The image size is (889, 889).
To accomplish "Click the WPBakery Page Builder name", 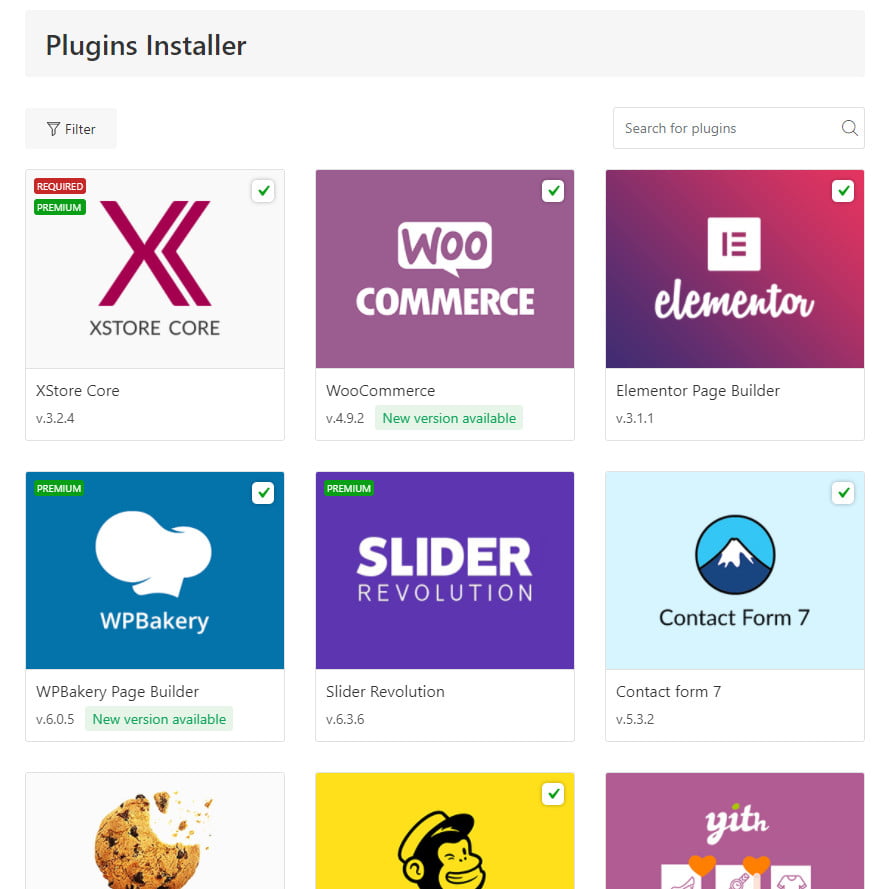I will coord(117,692).
